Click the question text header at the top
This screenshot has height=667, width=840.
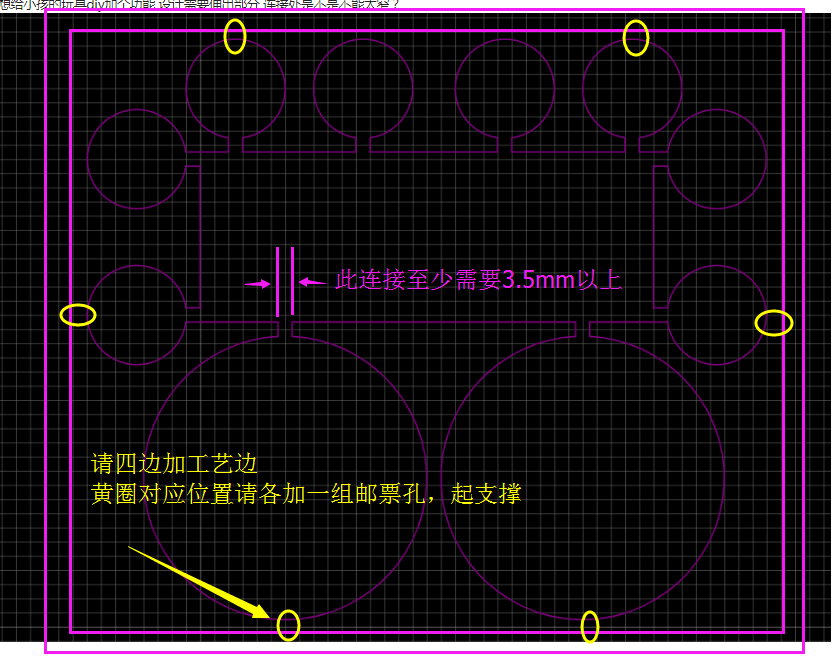coord(200,4)
